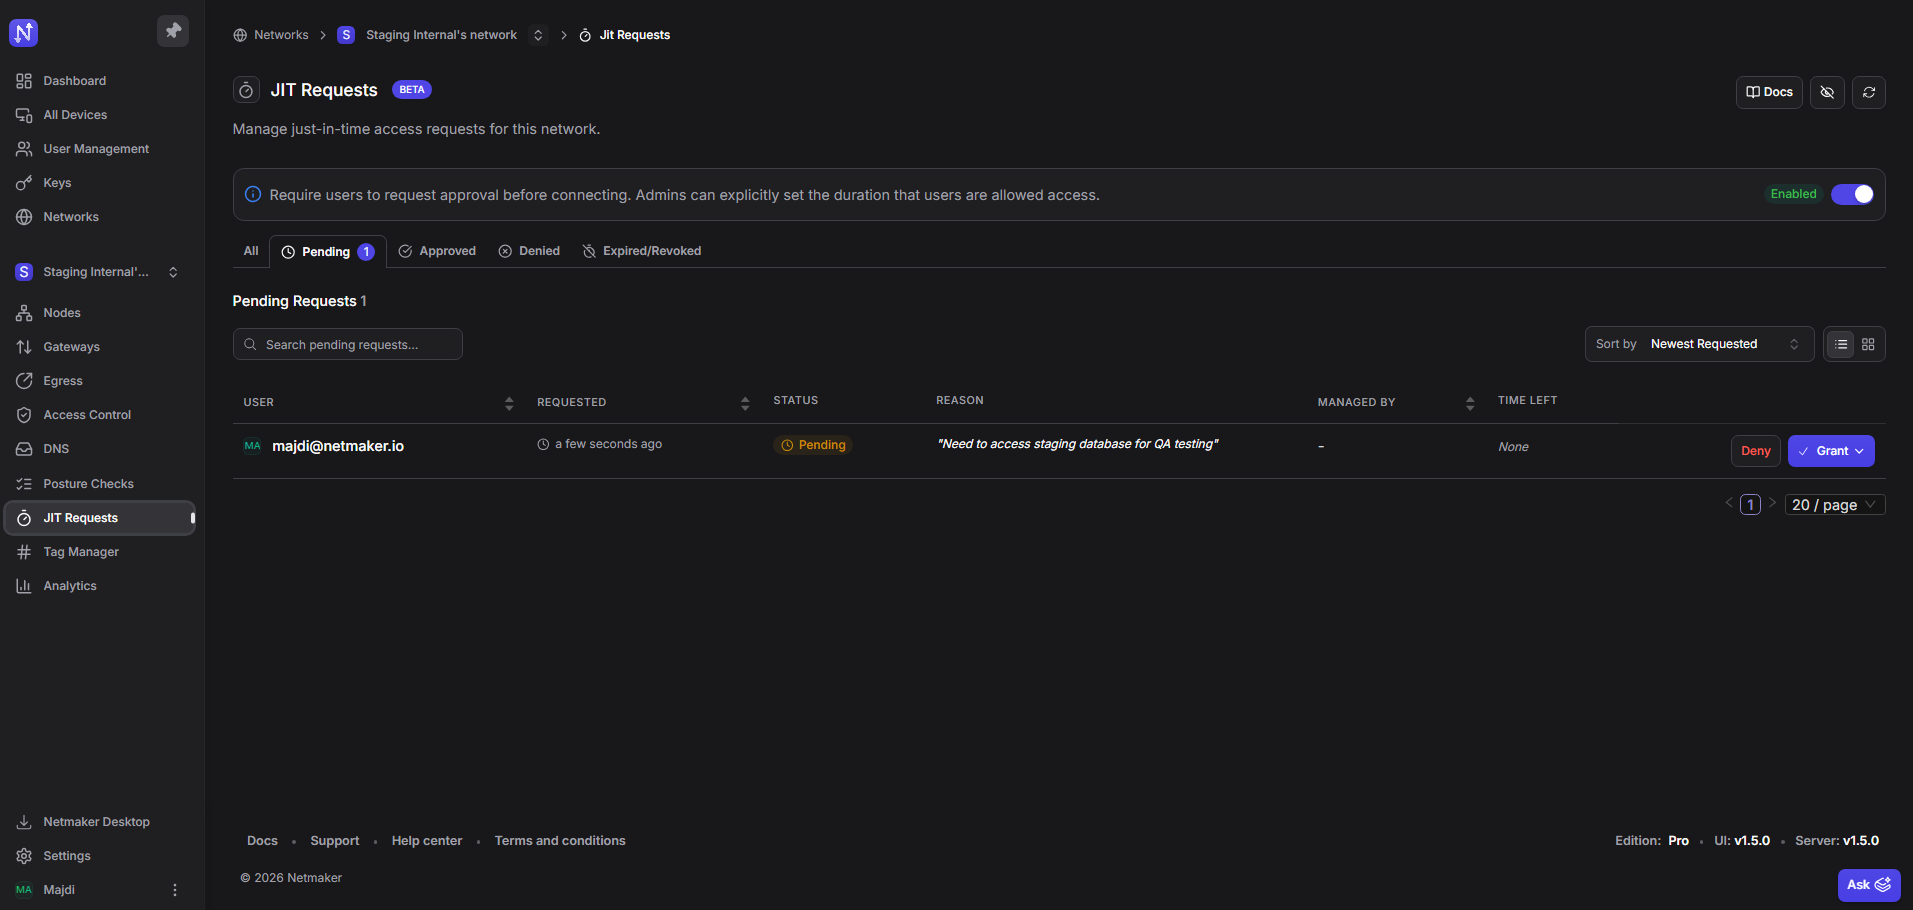Open the Sort by Newest Requested dropdown
The image size is (1913, 910).
coord(1699,344)
